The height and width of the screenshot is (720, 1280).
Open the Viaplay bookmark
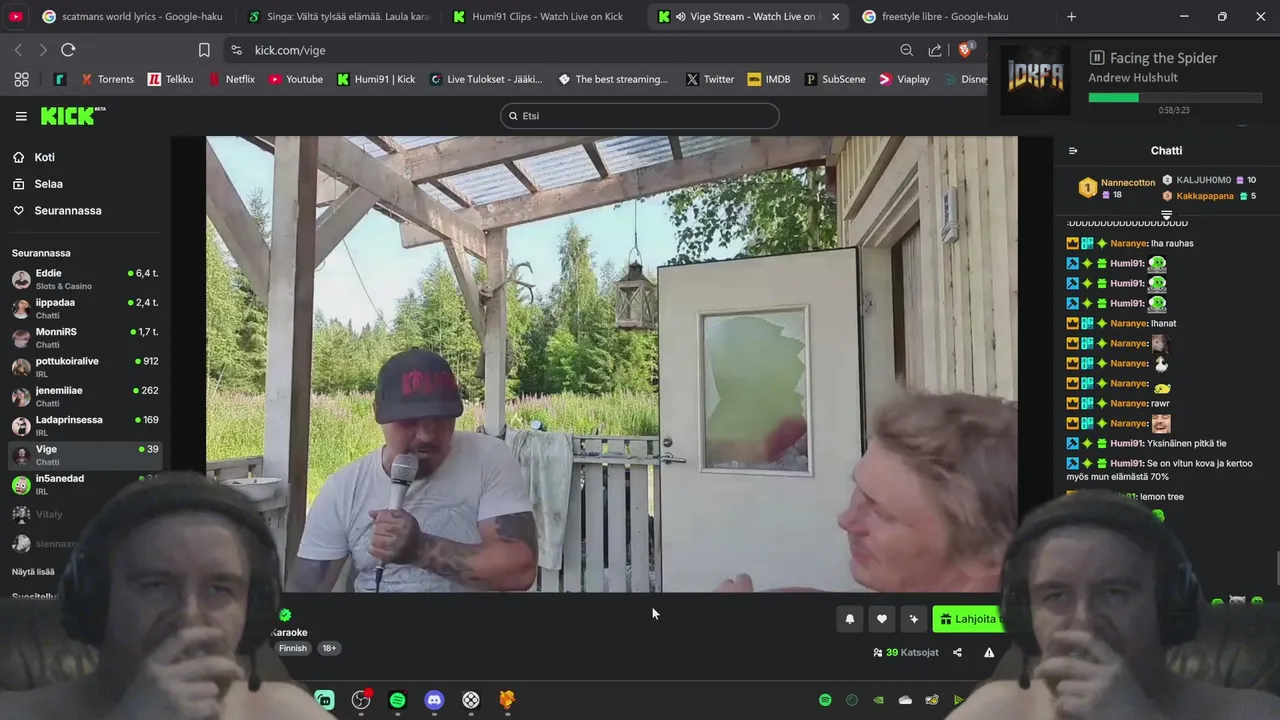[905, 79]
